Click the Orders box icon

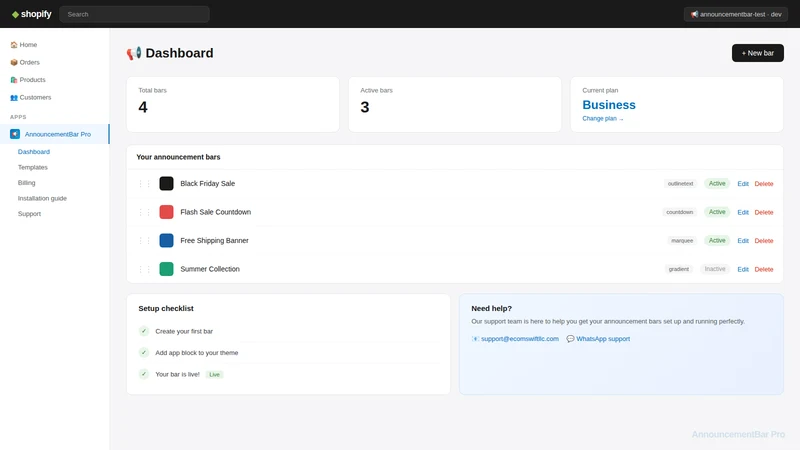pos(14,62)
